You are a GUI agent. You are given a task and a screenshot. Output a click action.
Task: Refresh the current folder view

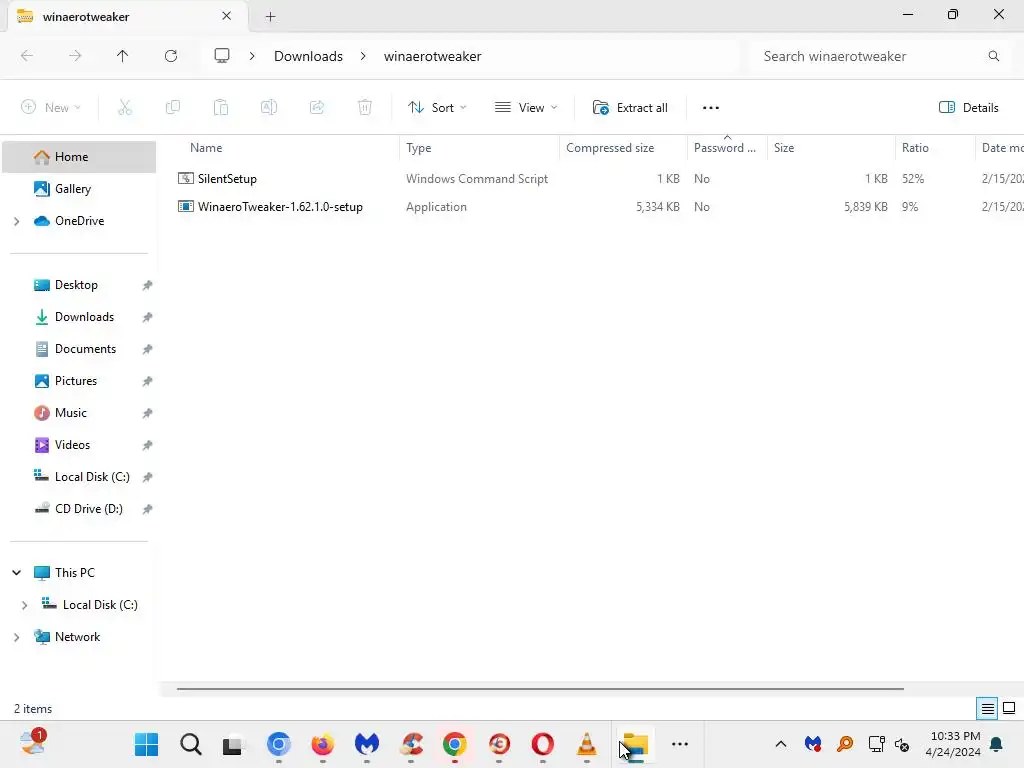pyautogui.click(x=171, y=56)
